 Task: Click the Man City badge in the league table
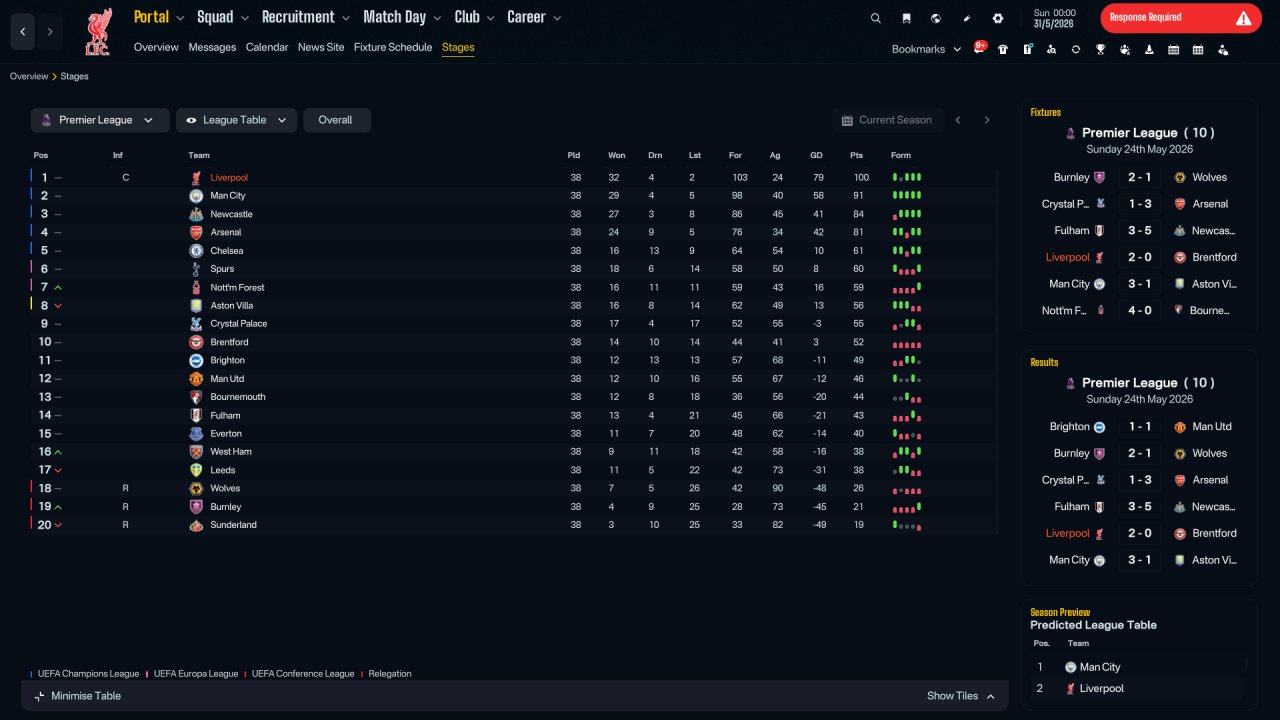[196, 196]
